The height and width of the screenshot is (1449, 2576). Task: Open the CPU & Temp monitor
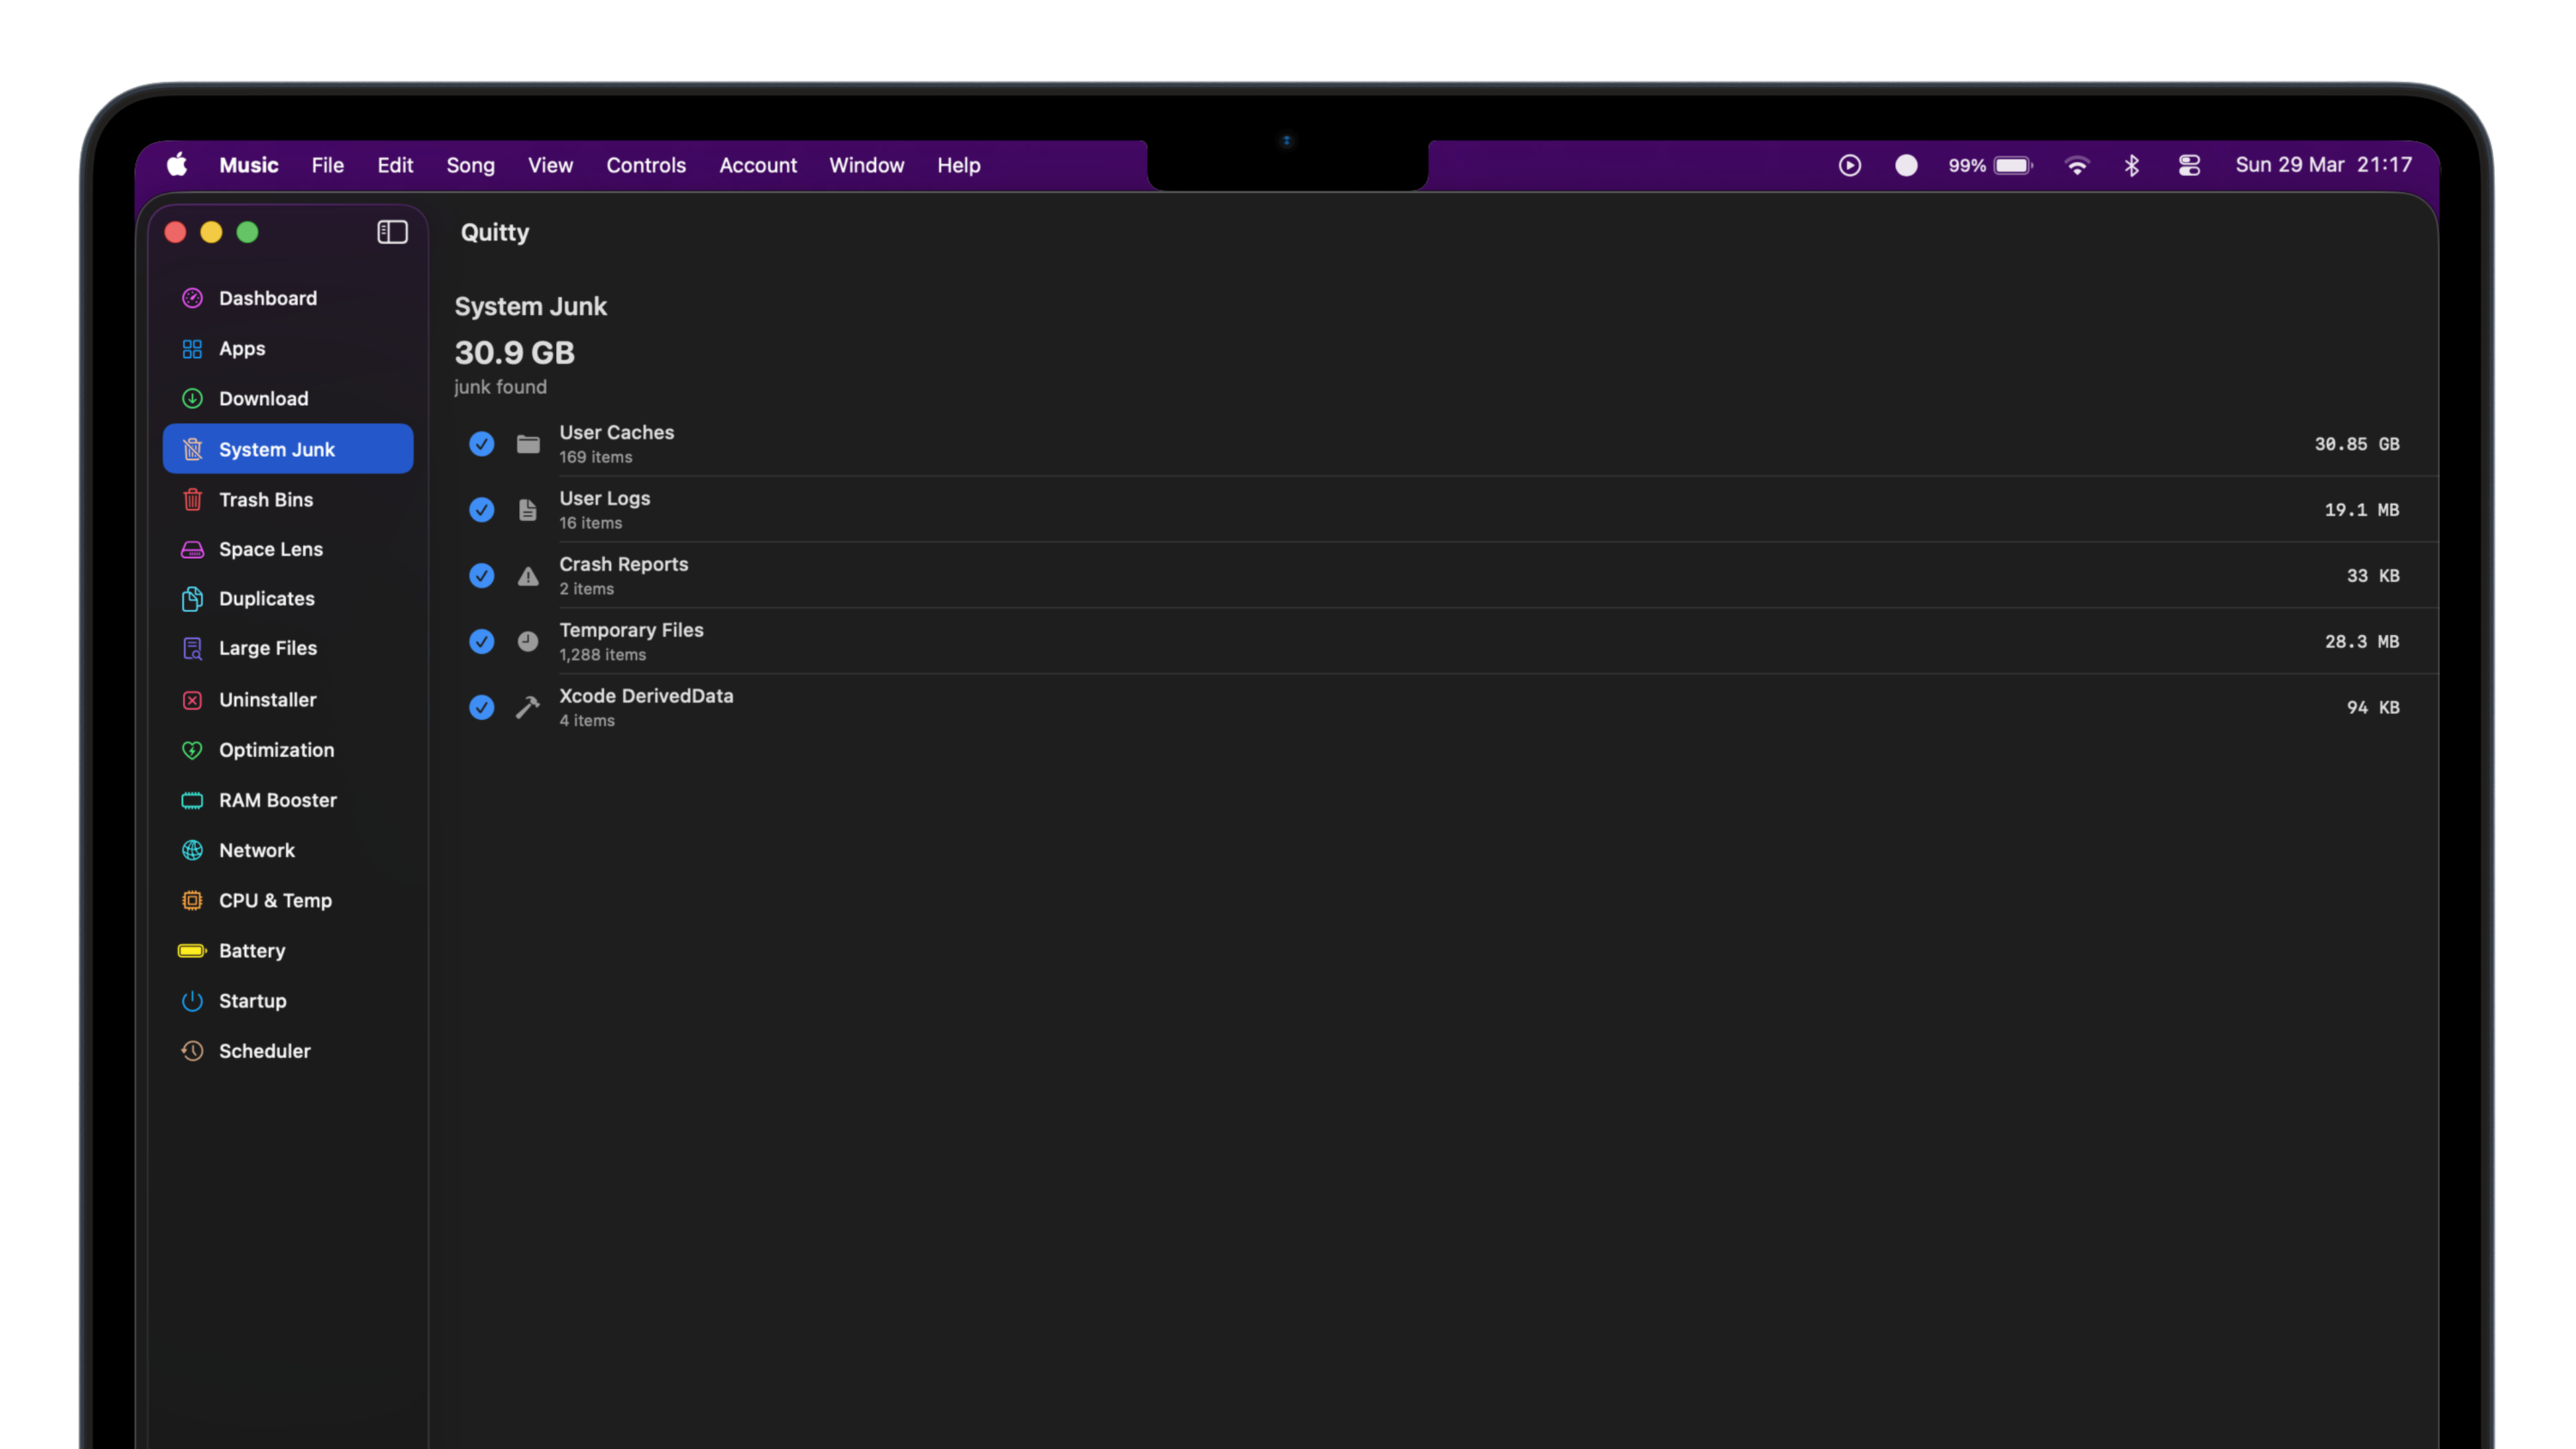pyautogui.click(x=275, y=900)
